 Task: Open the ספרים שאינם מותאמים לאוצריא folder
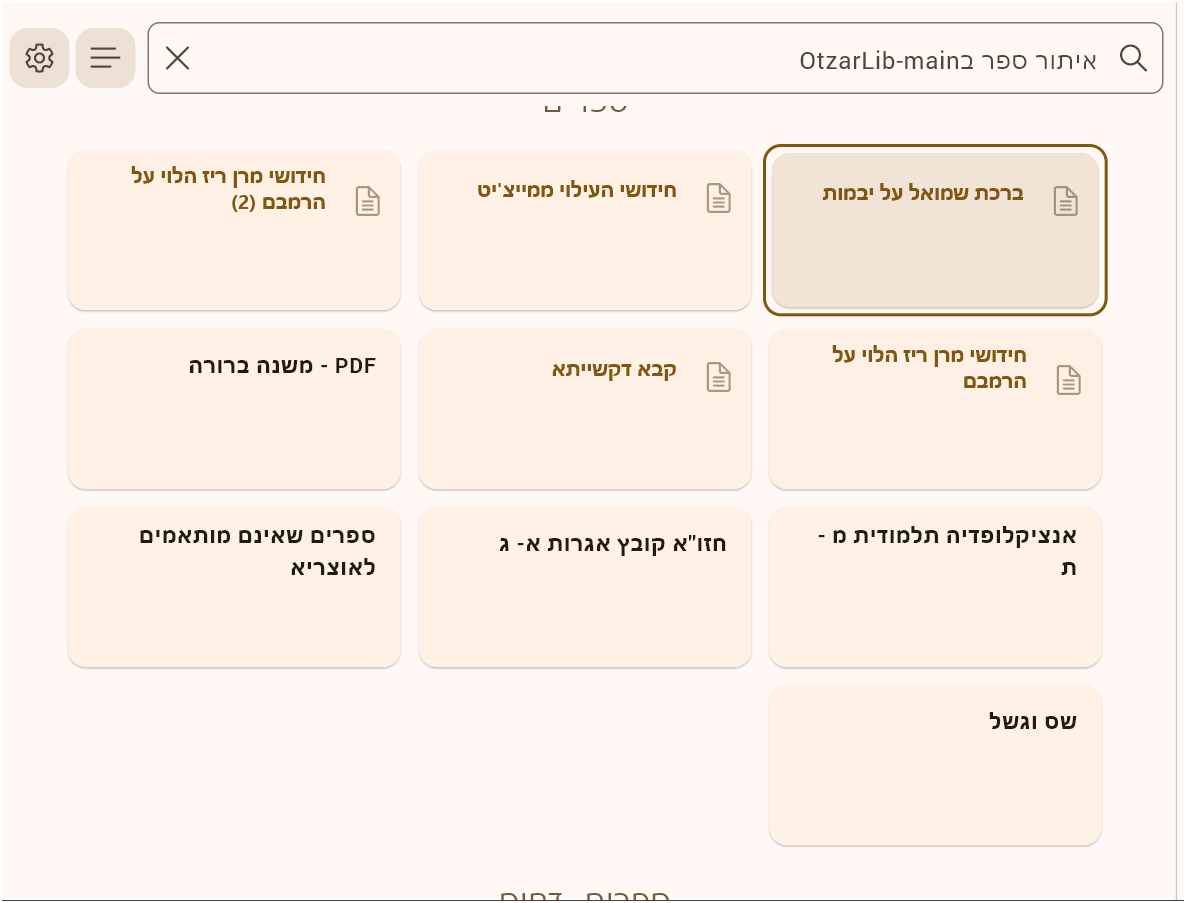(234, 587)
